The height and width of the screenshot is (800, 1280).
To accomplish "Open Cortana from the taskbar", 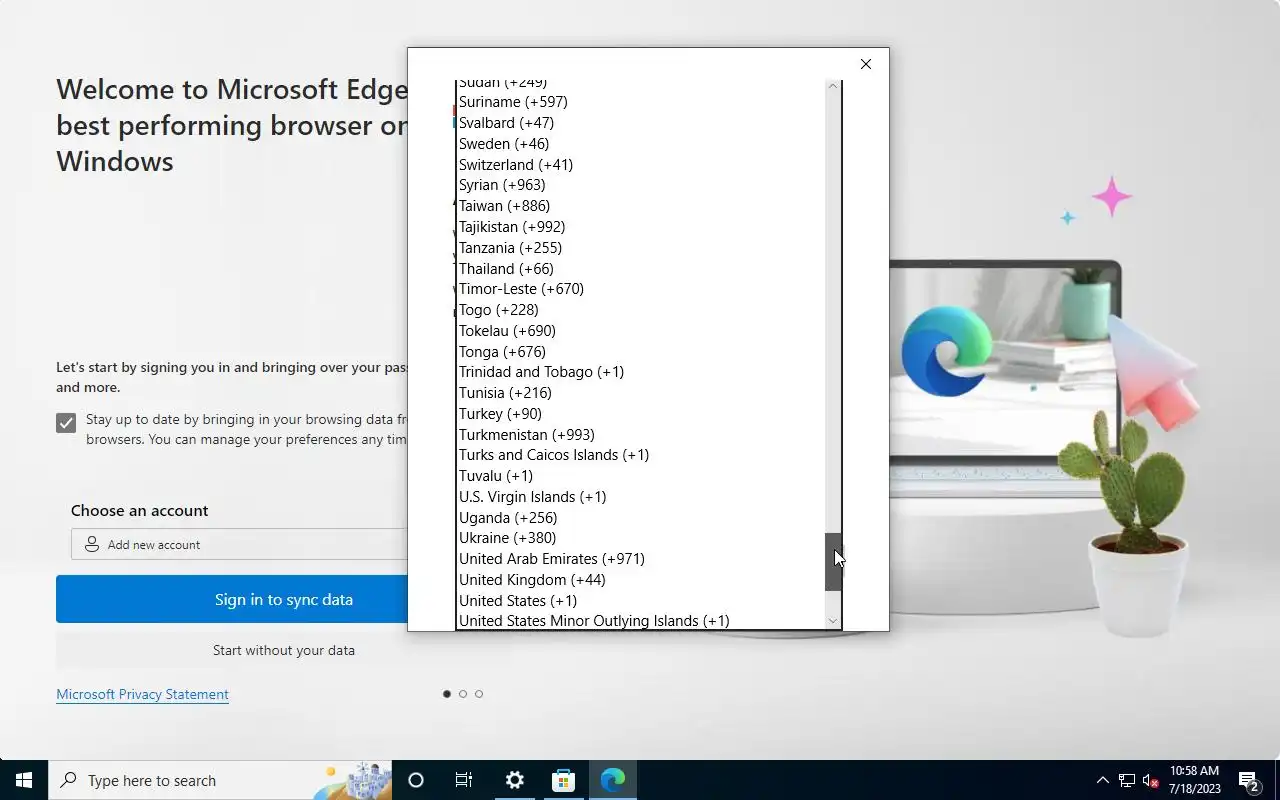I will [416, 780].
